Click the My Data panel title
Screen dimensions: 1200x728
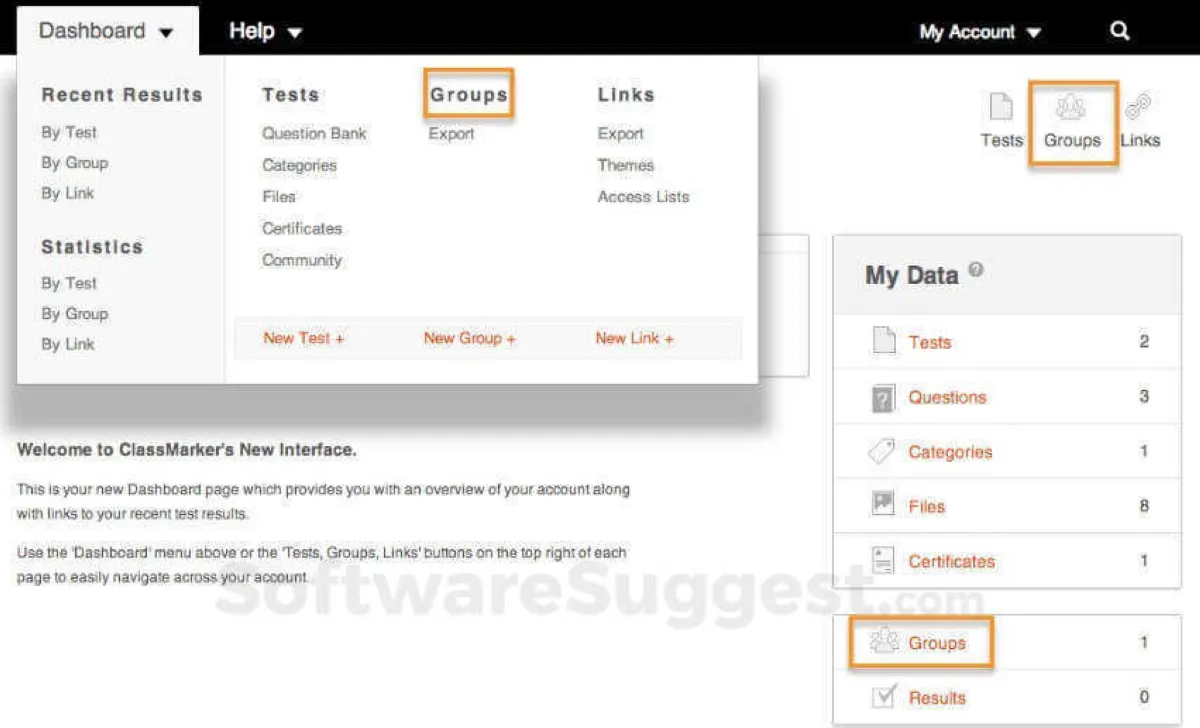[911, 275]
